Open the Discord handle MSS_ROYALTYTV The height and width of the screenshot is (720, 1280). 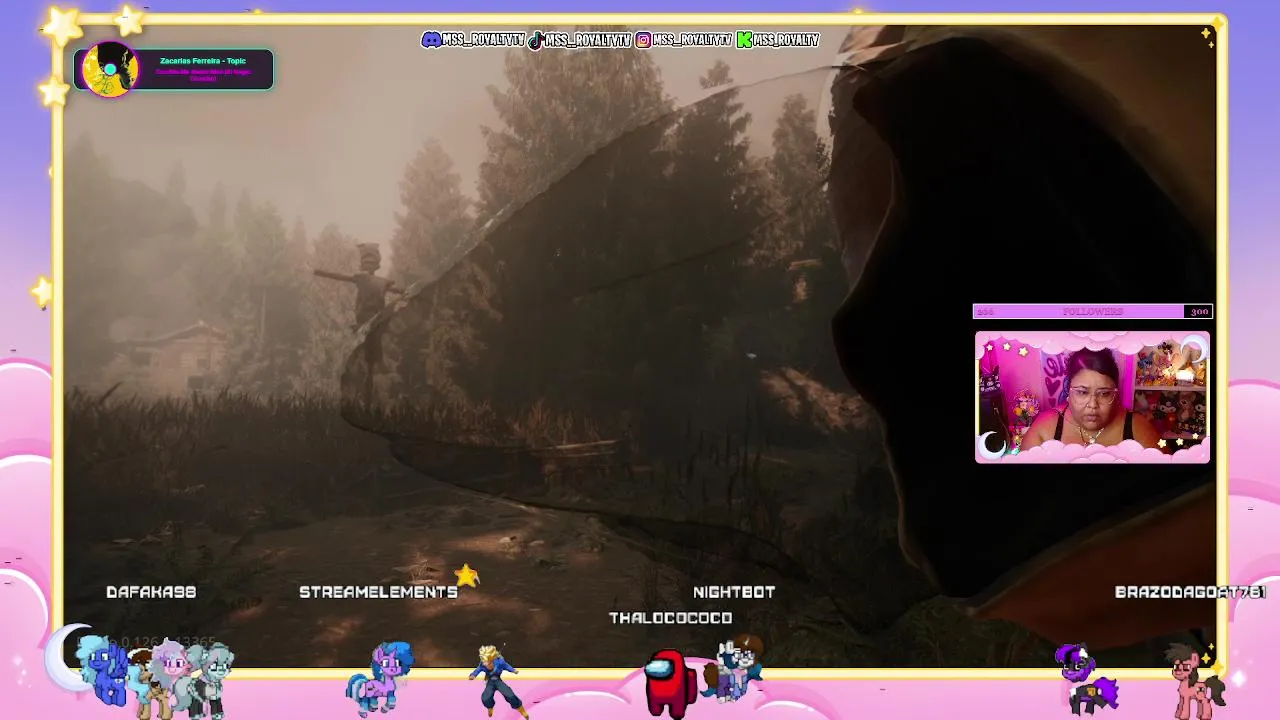pos(484,40)
